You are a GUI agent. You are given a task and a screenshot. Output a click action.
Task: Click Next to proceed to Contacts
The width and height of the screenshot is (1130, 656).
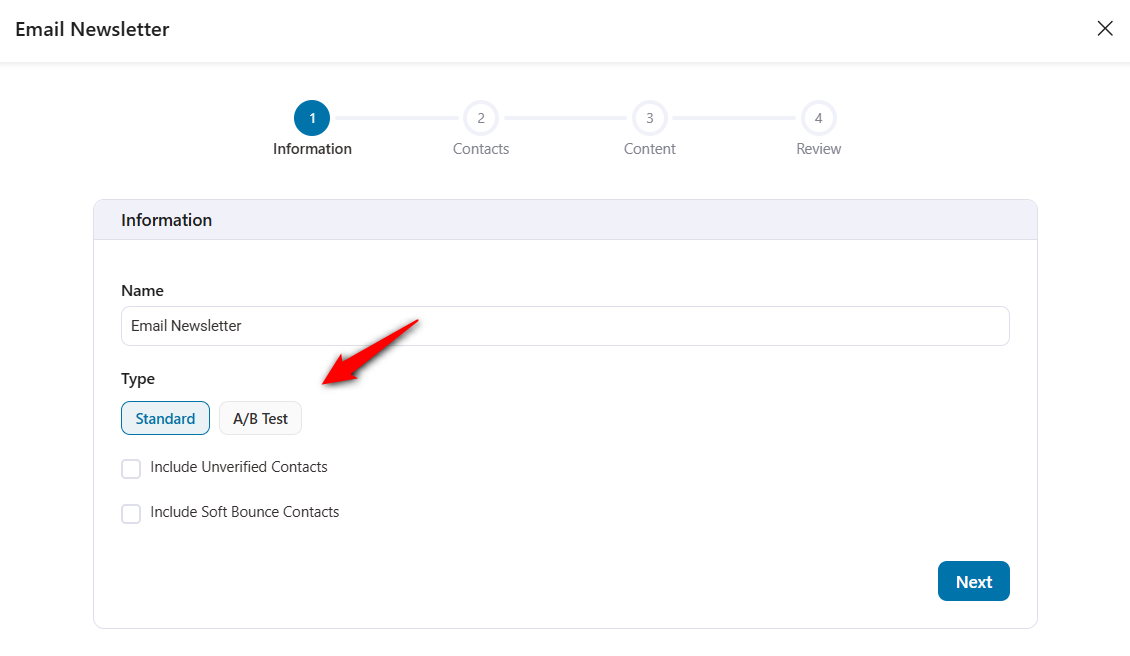pyautogui.click(x=973, y=580)
